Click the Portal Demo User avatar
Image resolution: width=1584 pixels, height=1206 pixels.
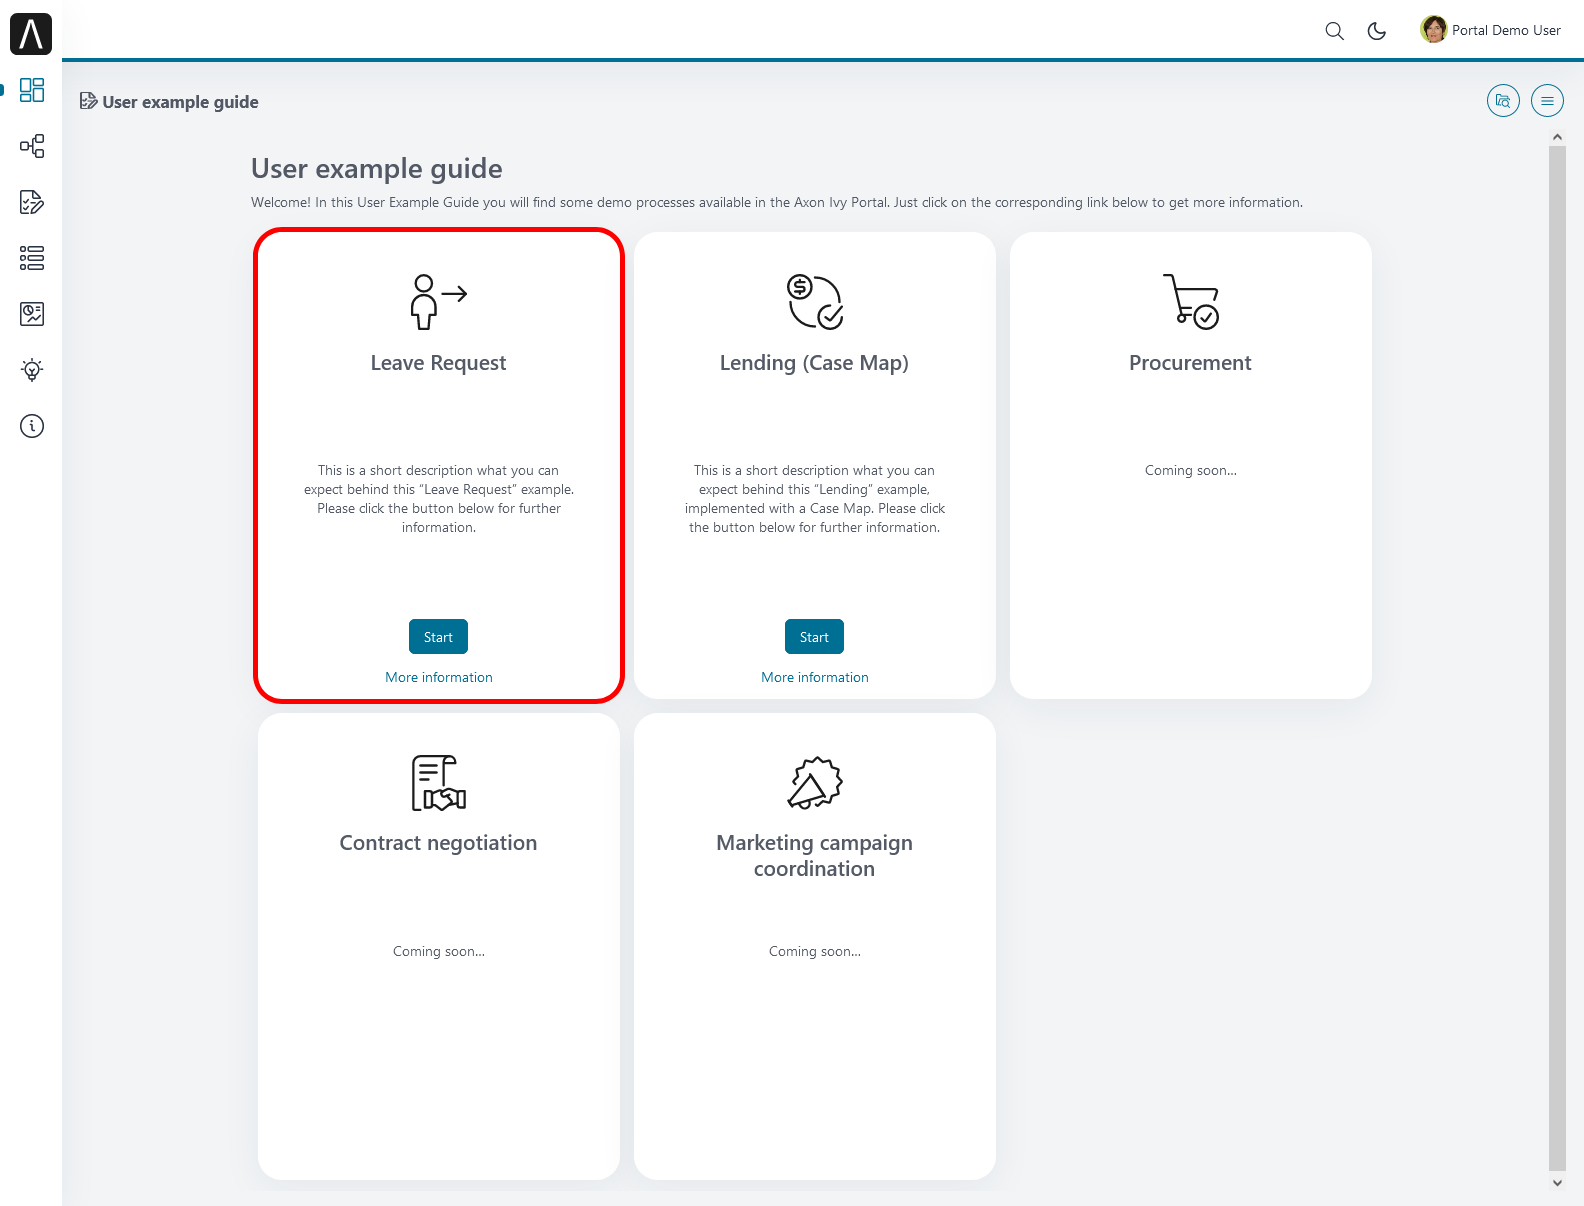[1433, 30]
